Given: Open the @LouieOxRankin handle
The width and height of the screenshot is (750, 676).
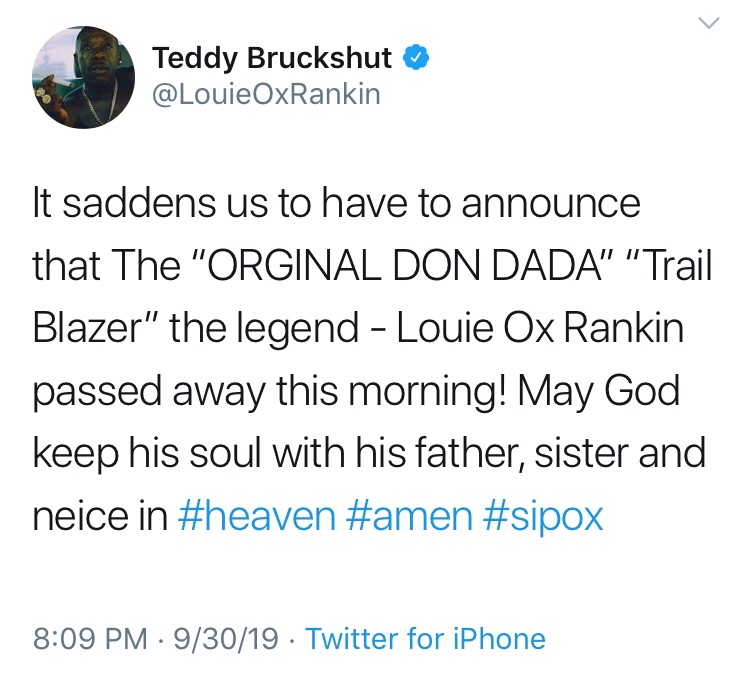Looking at the screenshot, I should click(x=266, y=95).
